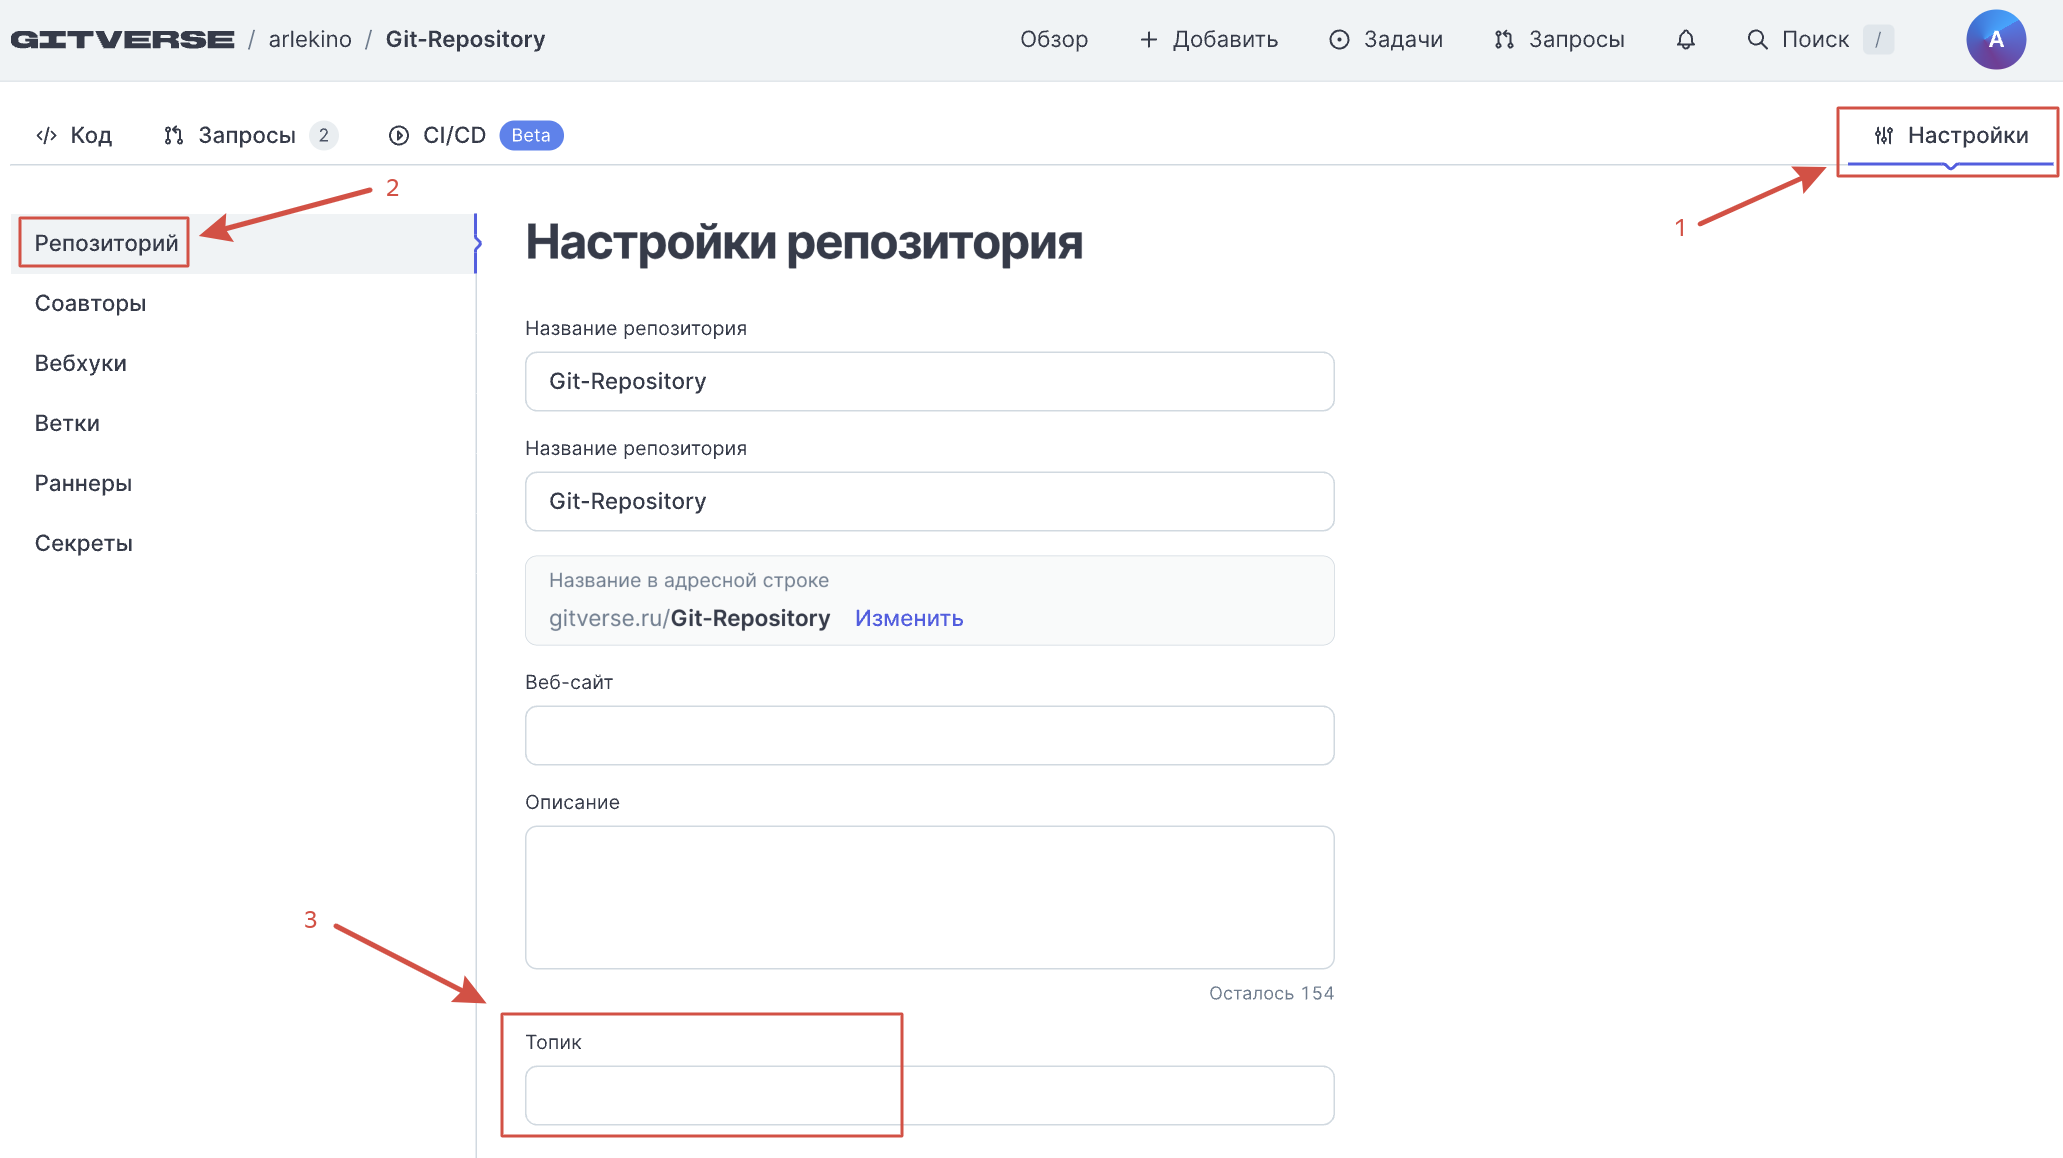This screenshot has width=2063, height=1158.
Task: Open the Добавить menu
Action: coord(1209,39)
